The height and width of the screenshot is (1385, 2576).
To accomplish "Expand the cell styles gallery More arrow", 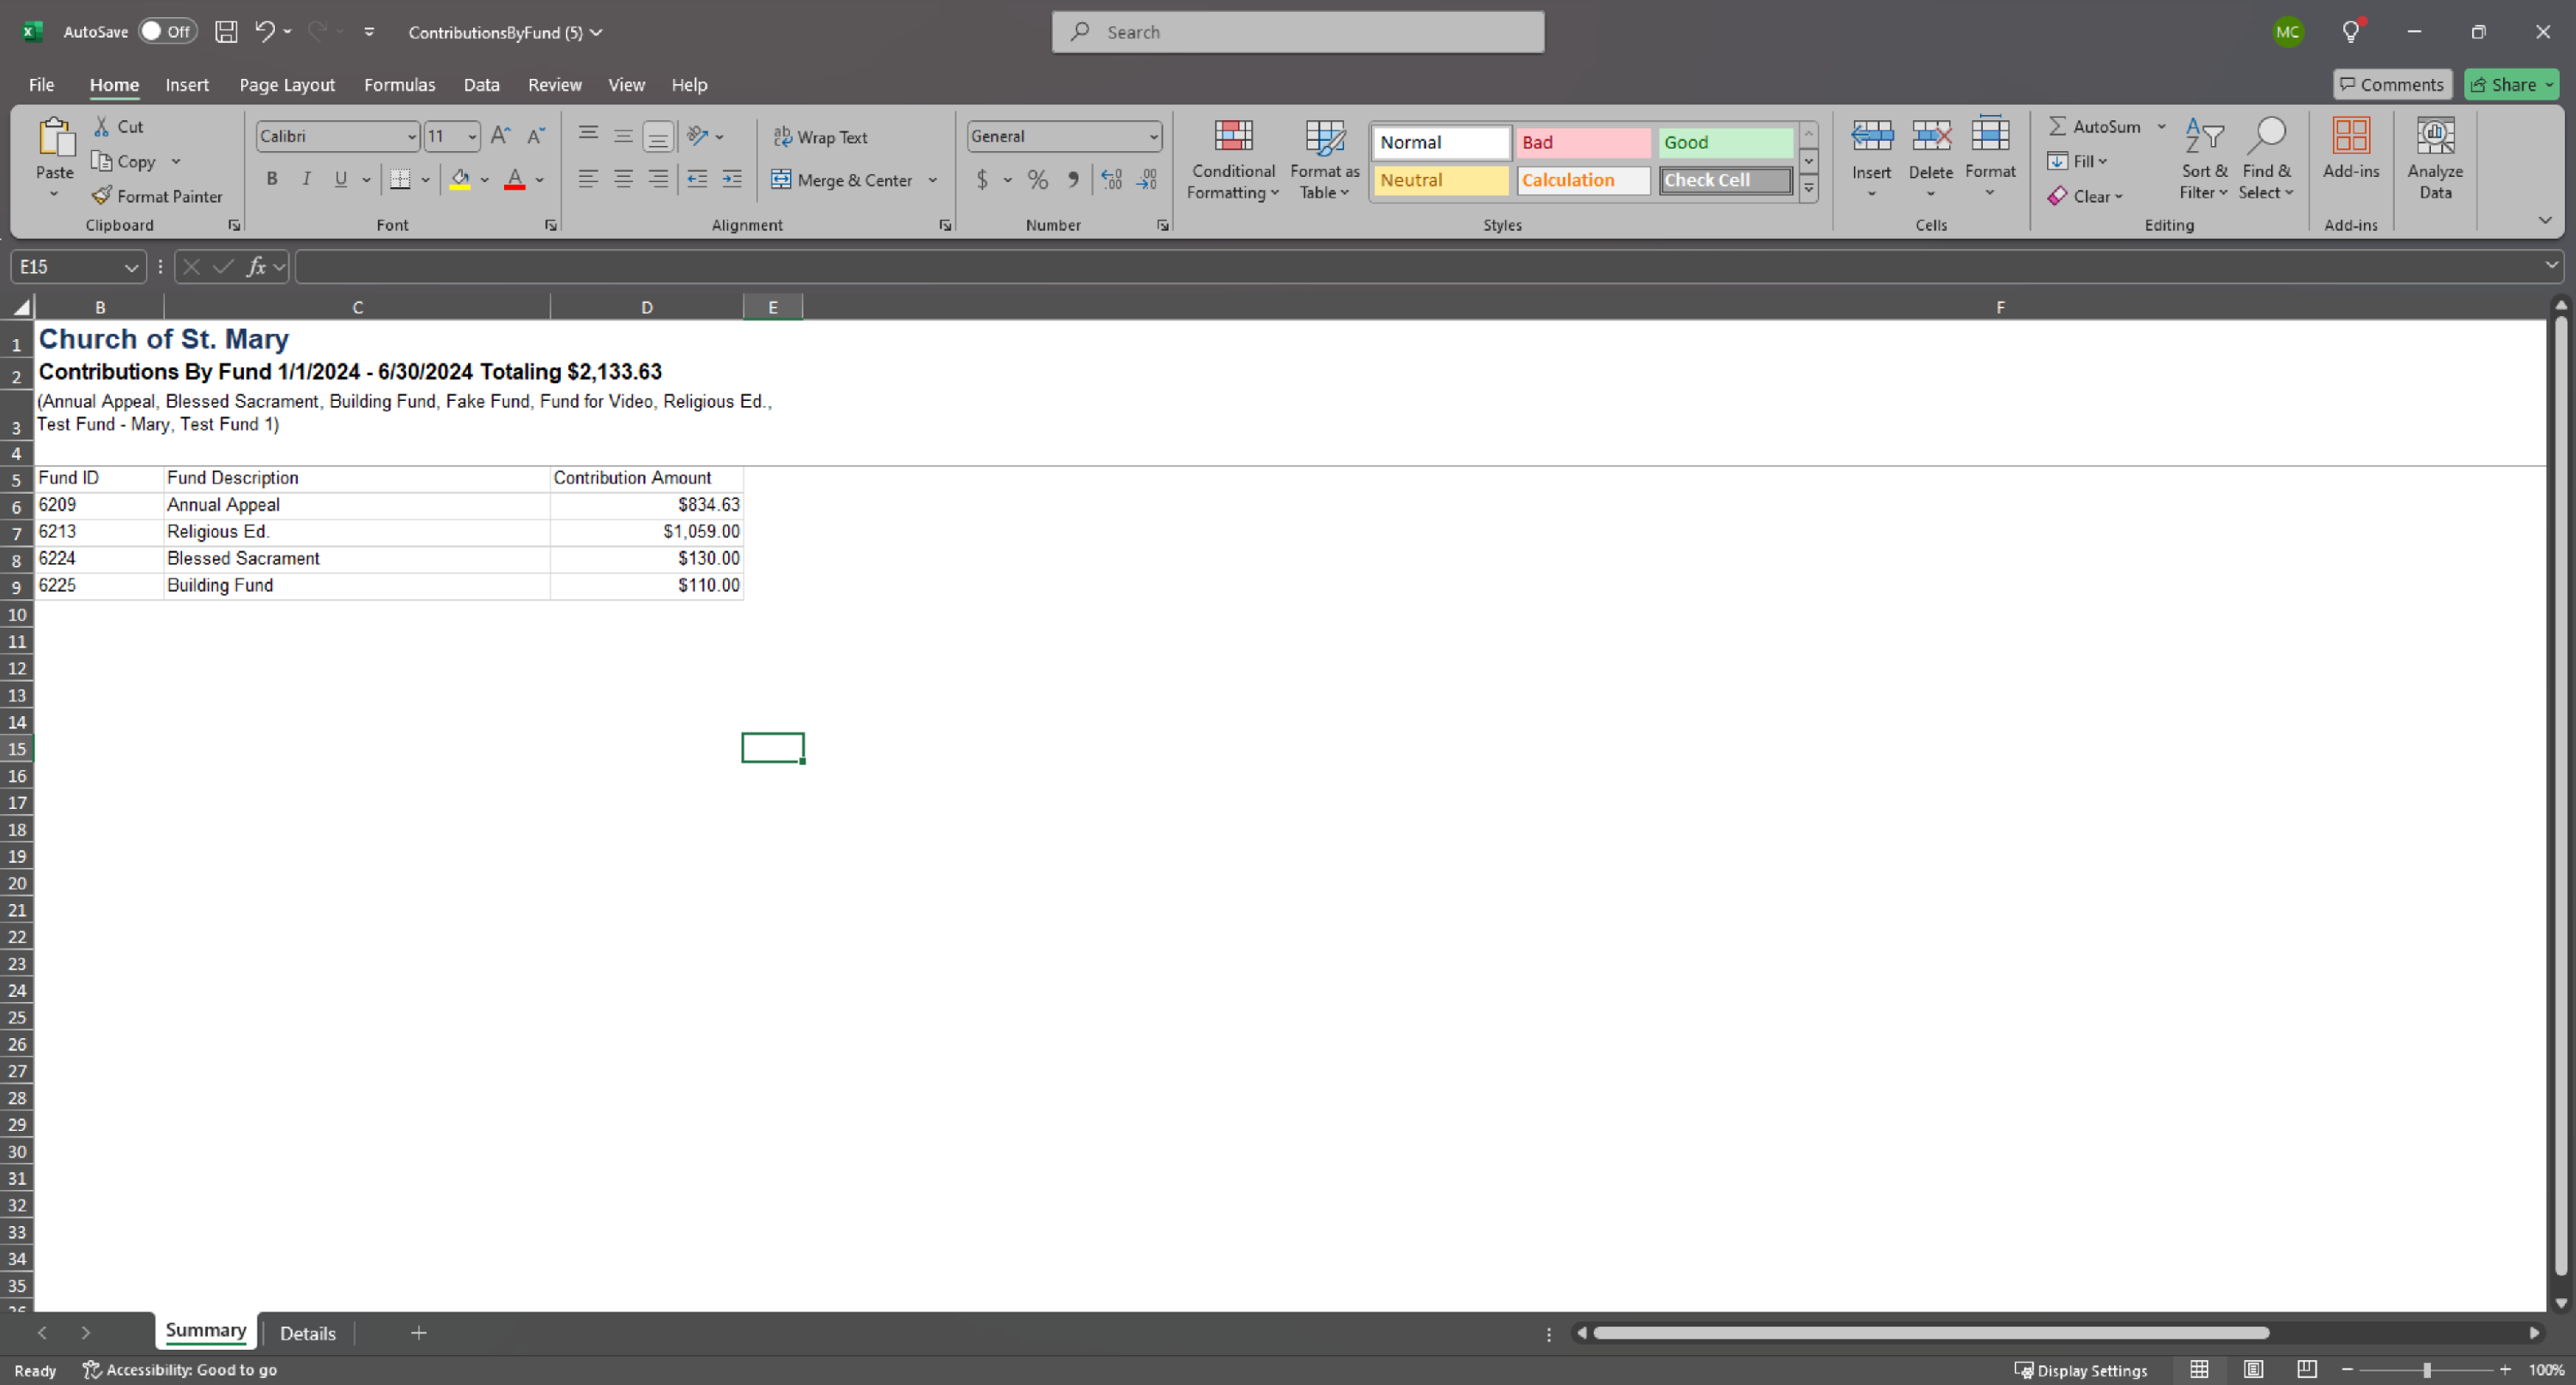I will coord(1808,187).
